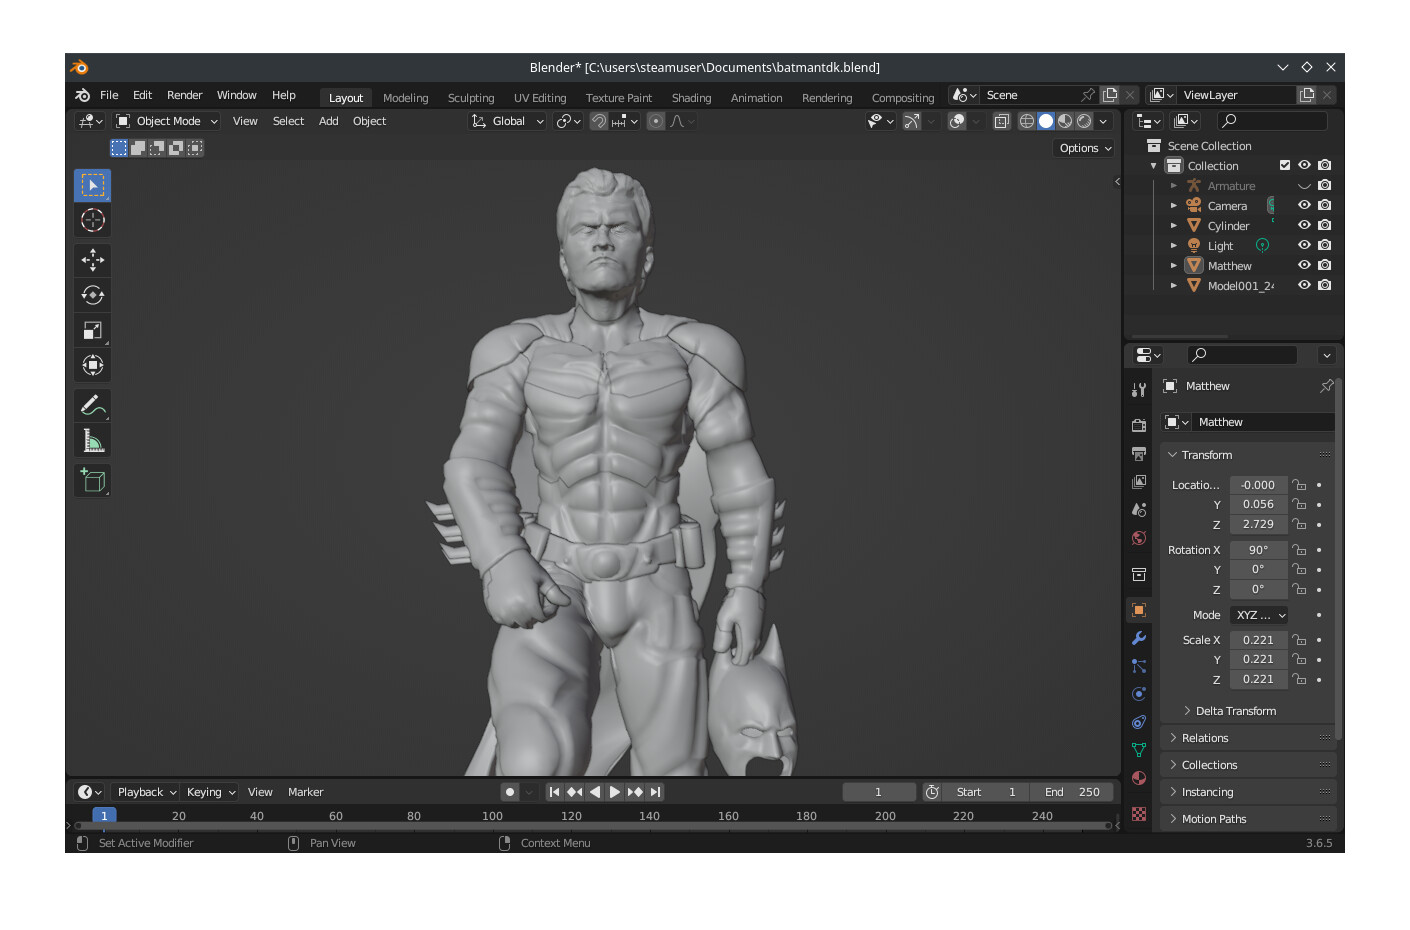Open the Object Mode dropdown
1410x930 pixels.
pyautogui.click(x=166, y=121)
